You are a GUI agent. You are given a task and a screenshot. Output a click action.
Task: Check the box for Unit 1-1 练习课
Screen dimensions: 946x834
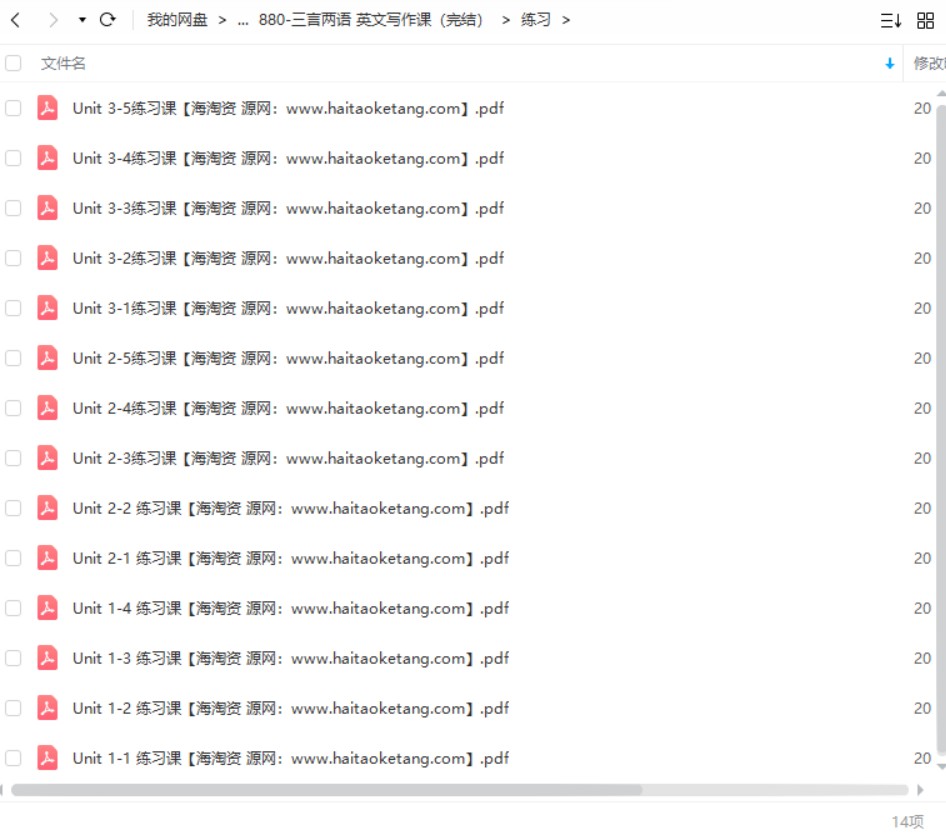pyautogui.click(x=13, y=760)
